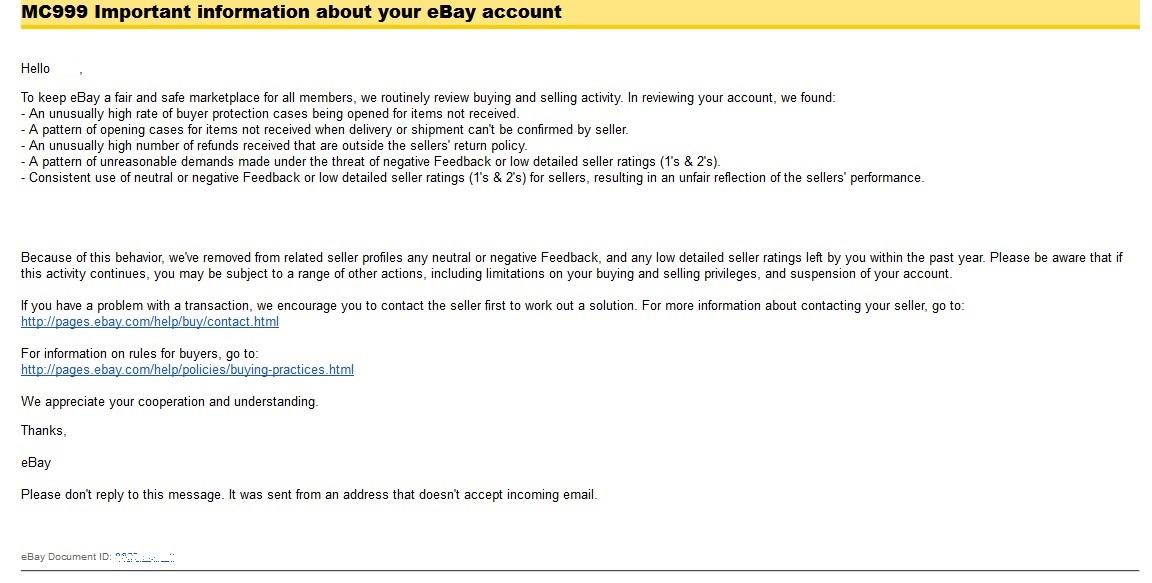1152x583 pixels.
Task: Click the unusually high buyer protection cases bullet
Action: click(x=270, y=114)
